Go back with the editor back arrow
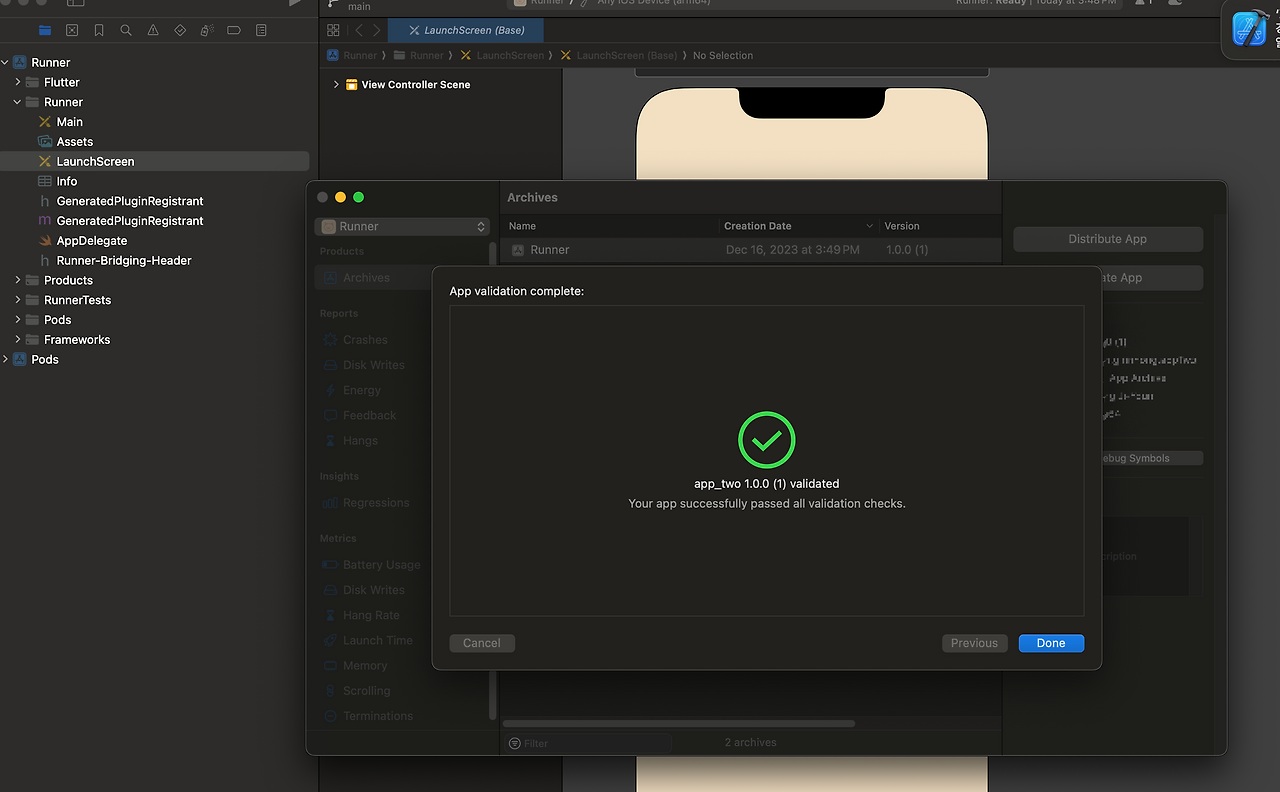 359,31
